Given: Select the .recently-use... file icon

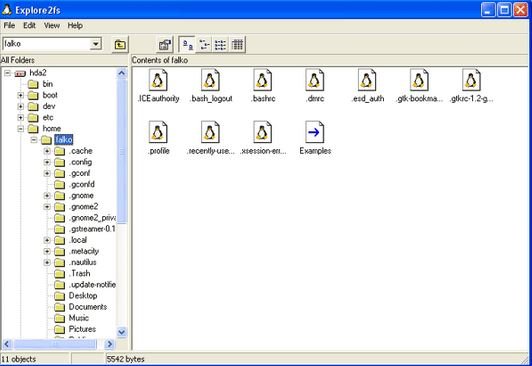Looking at the screenshot, I should [210, 132].
